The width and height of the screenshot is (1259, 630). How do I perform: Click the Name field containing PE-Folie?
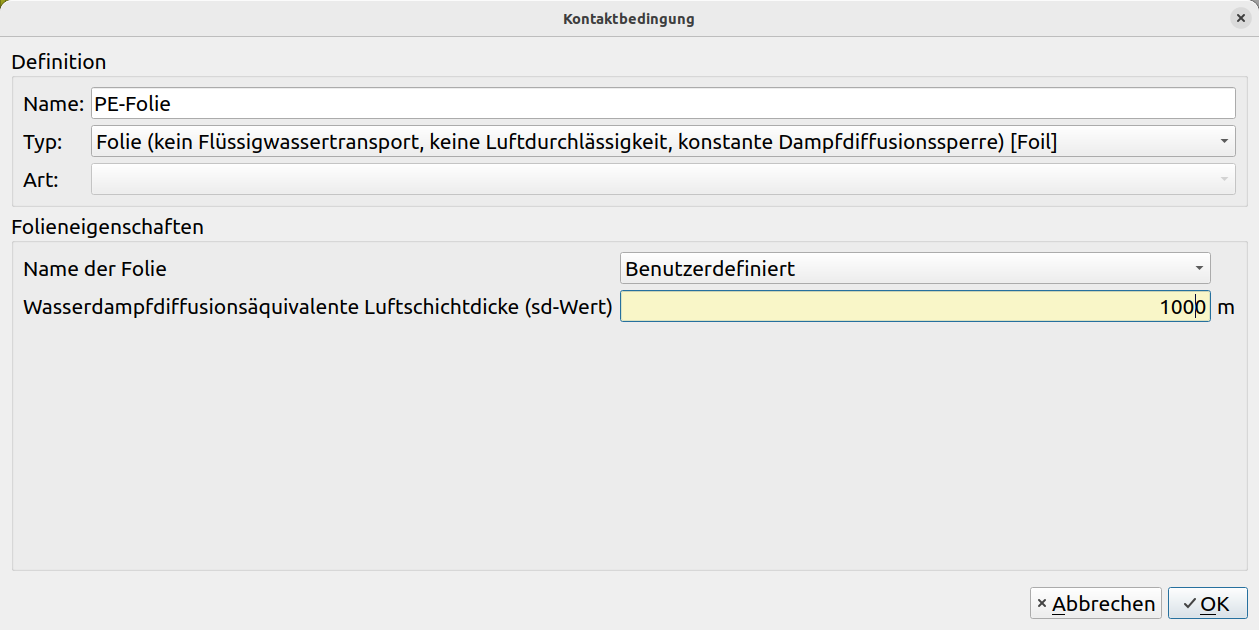[x=663, y=104]
